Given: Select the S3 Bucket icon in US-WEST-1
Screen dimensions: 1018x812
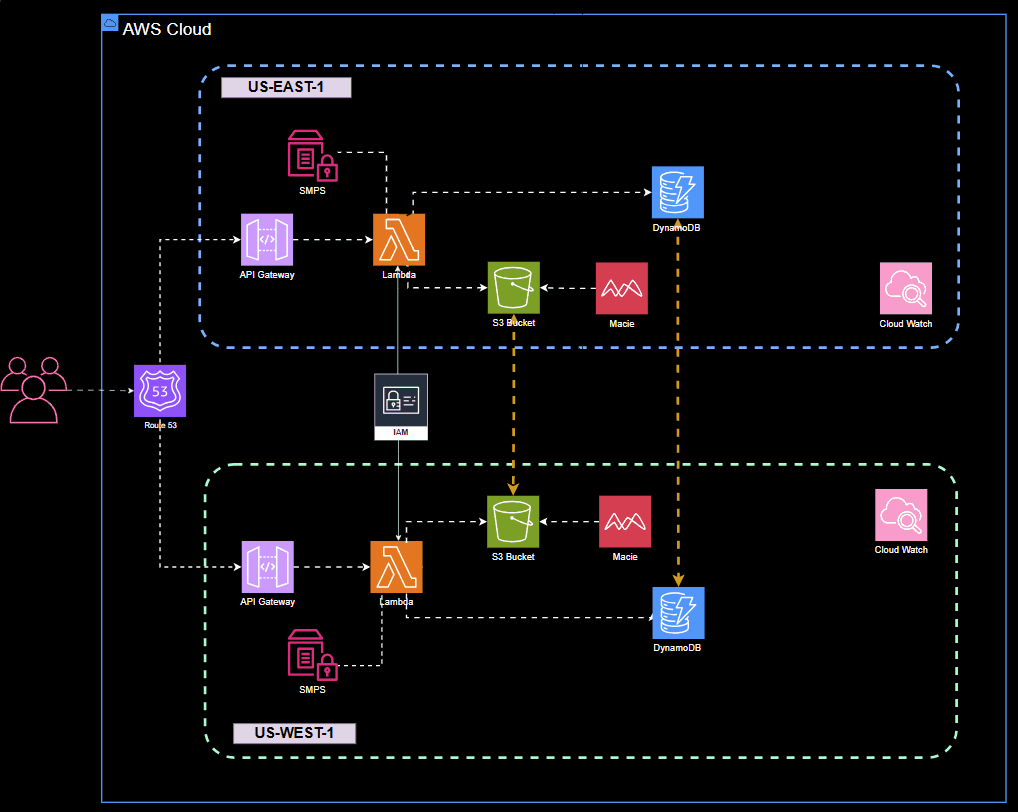Looking at the screenshot, I should coord(513,522).
